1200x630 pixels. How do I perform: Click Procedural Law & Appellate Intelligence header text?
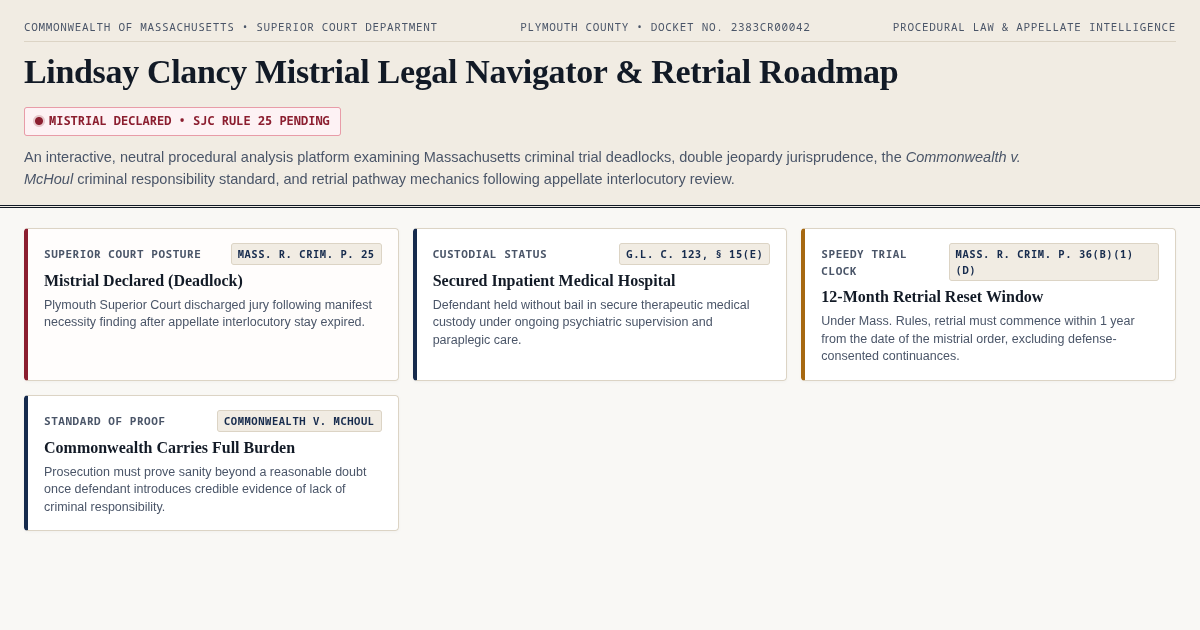(1034, 27)
